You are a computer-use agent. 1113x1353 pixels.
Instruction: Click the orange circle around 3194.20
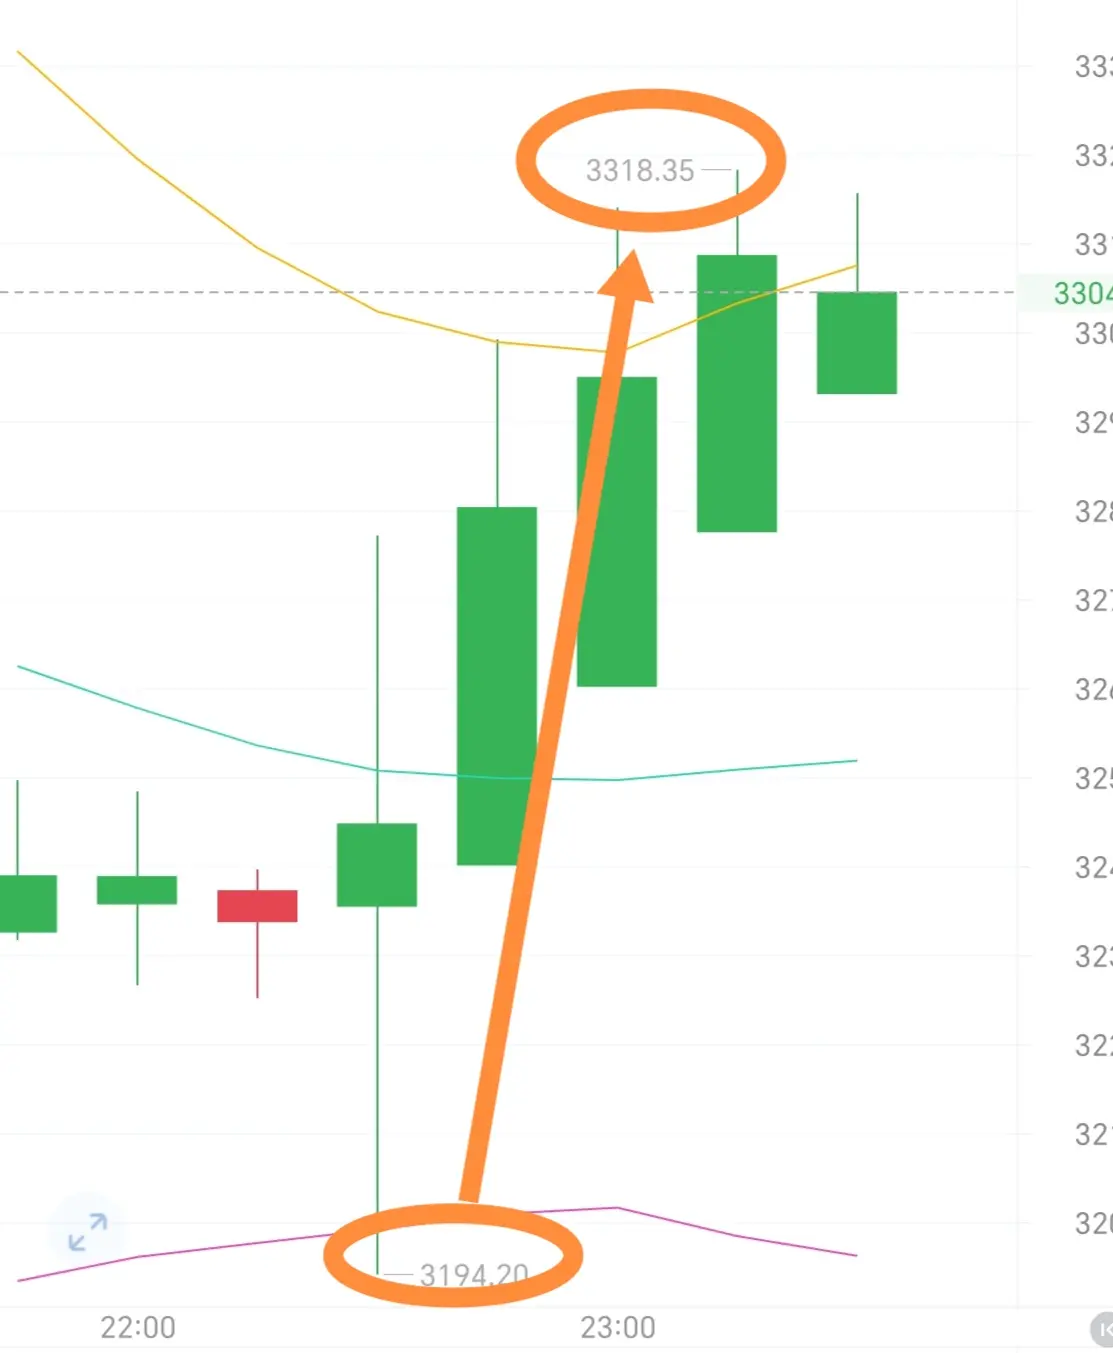(x=453, y=1255)
